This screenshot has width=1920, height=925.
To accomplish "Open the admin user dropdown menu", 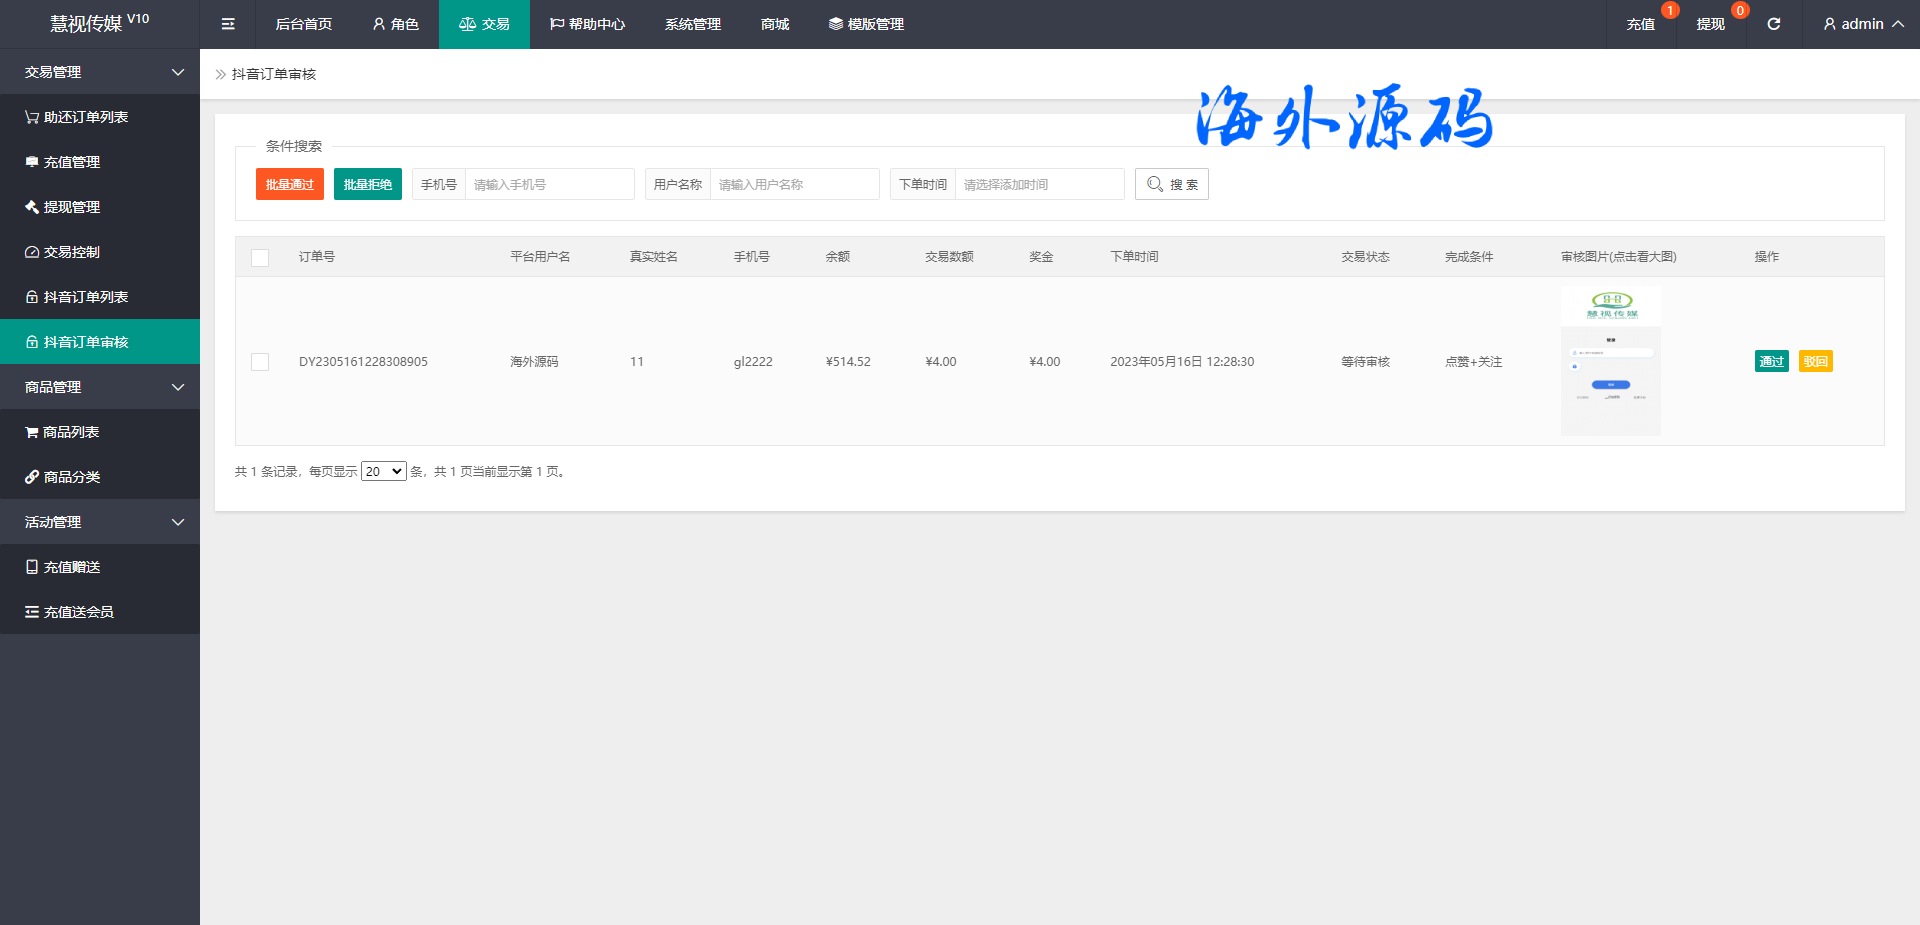I will [1862, 24].
